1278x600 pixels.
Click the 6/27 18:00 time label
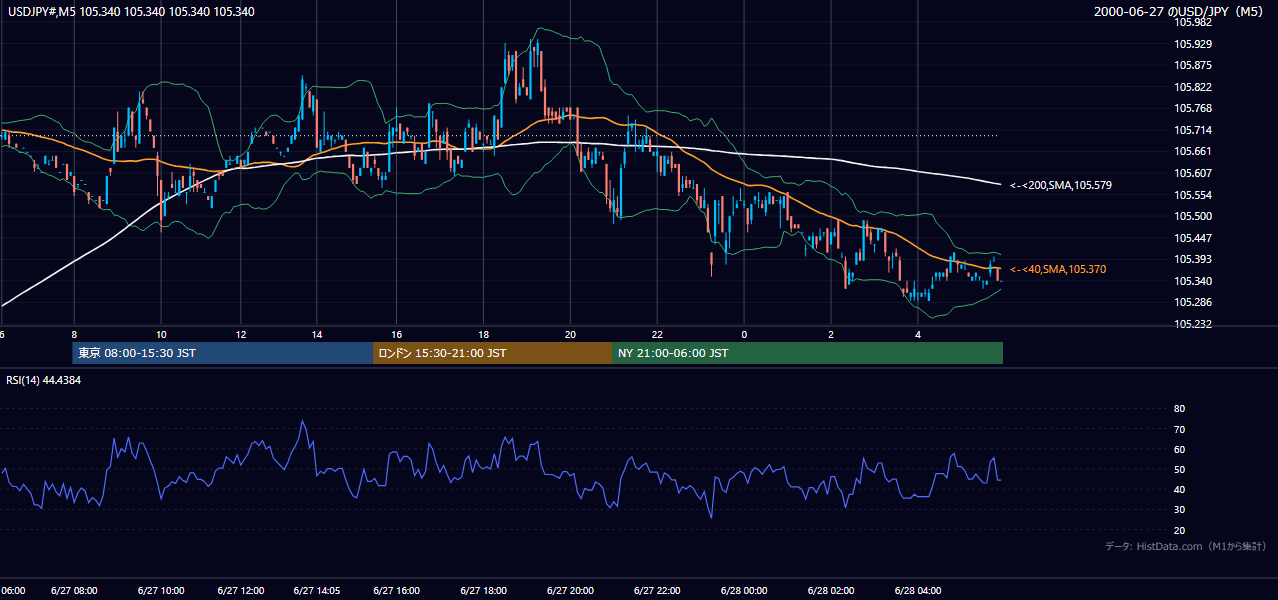point(483,591)
